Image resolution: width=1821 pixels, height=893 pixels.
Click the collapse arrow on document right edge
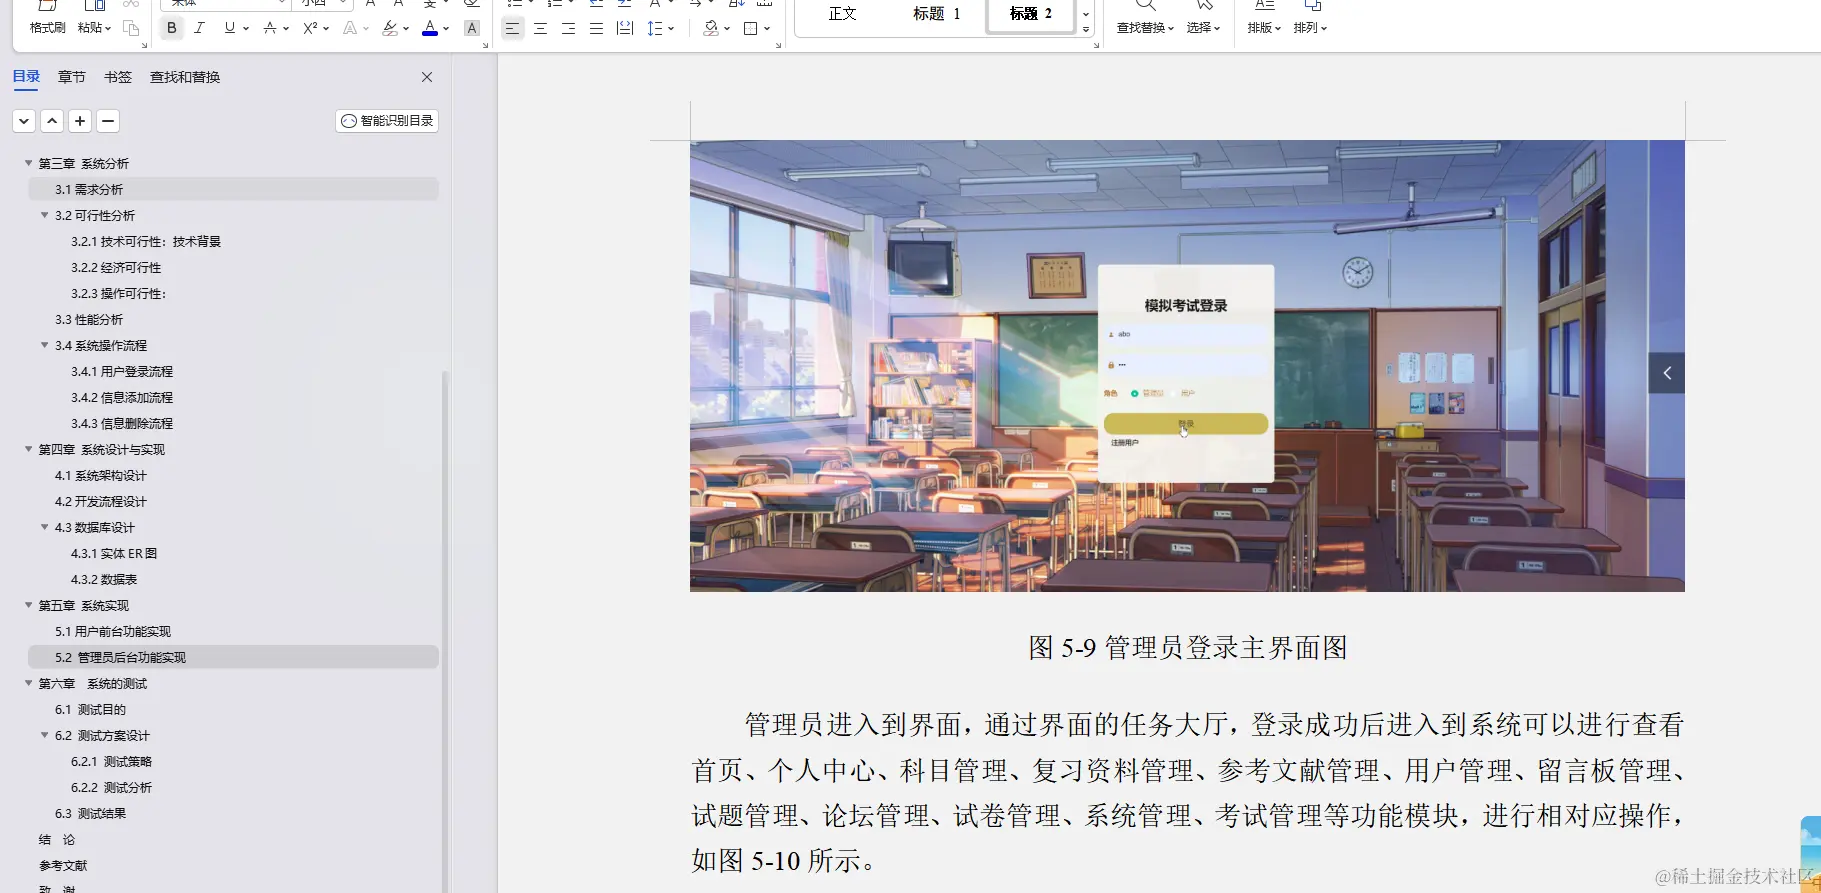[x=1667, y=373]
